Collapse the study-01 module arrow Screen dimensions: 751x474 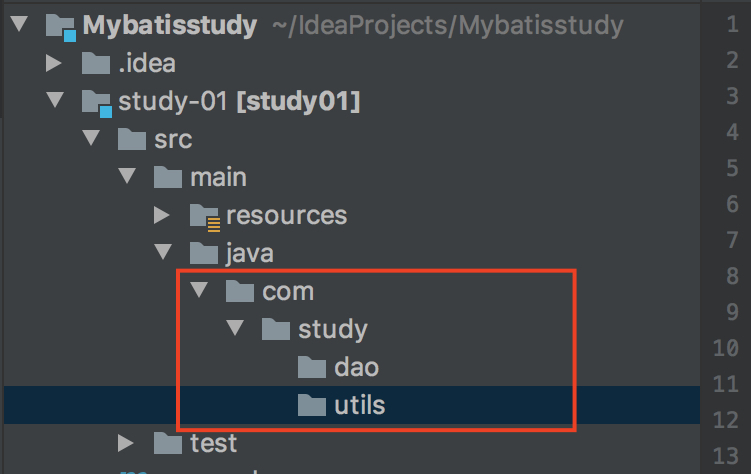click(x=54, y=102)
